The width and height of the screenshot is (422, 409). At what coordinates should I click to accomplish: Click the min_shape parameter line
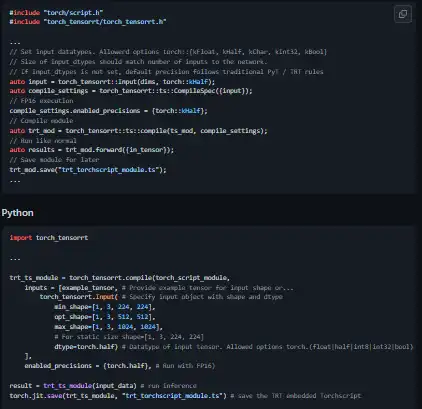[105, 307]
